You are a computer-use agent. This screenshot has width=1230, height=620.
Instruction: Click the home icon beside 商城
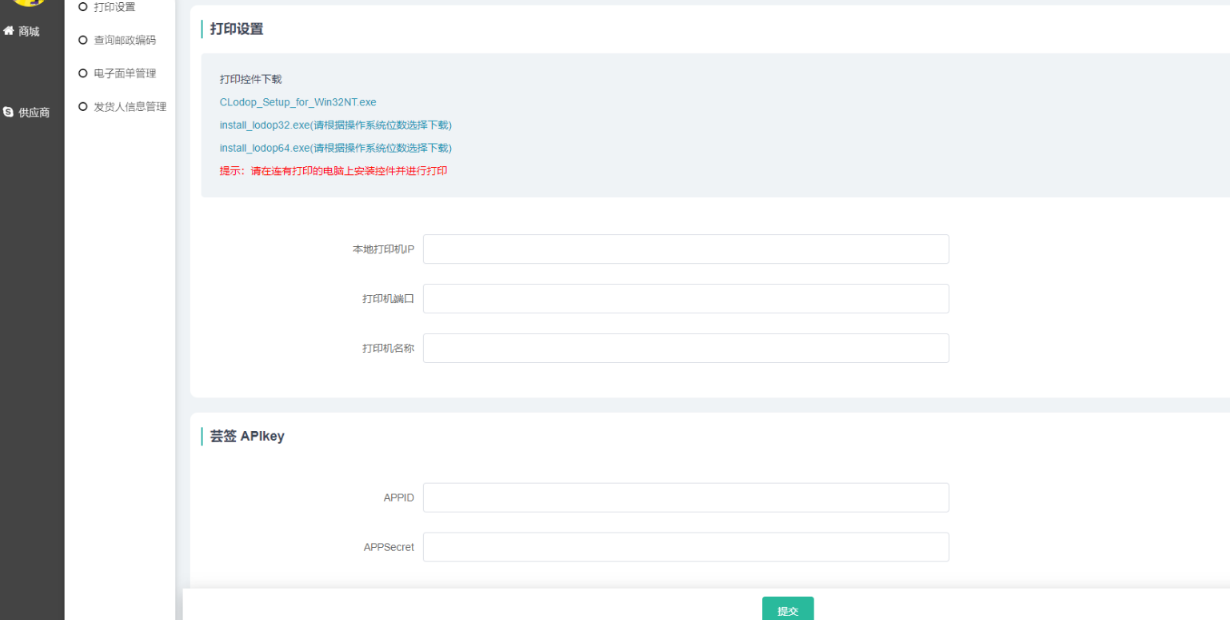[9, 31]
